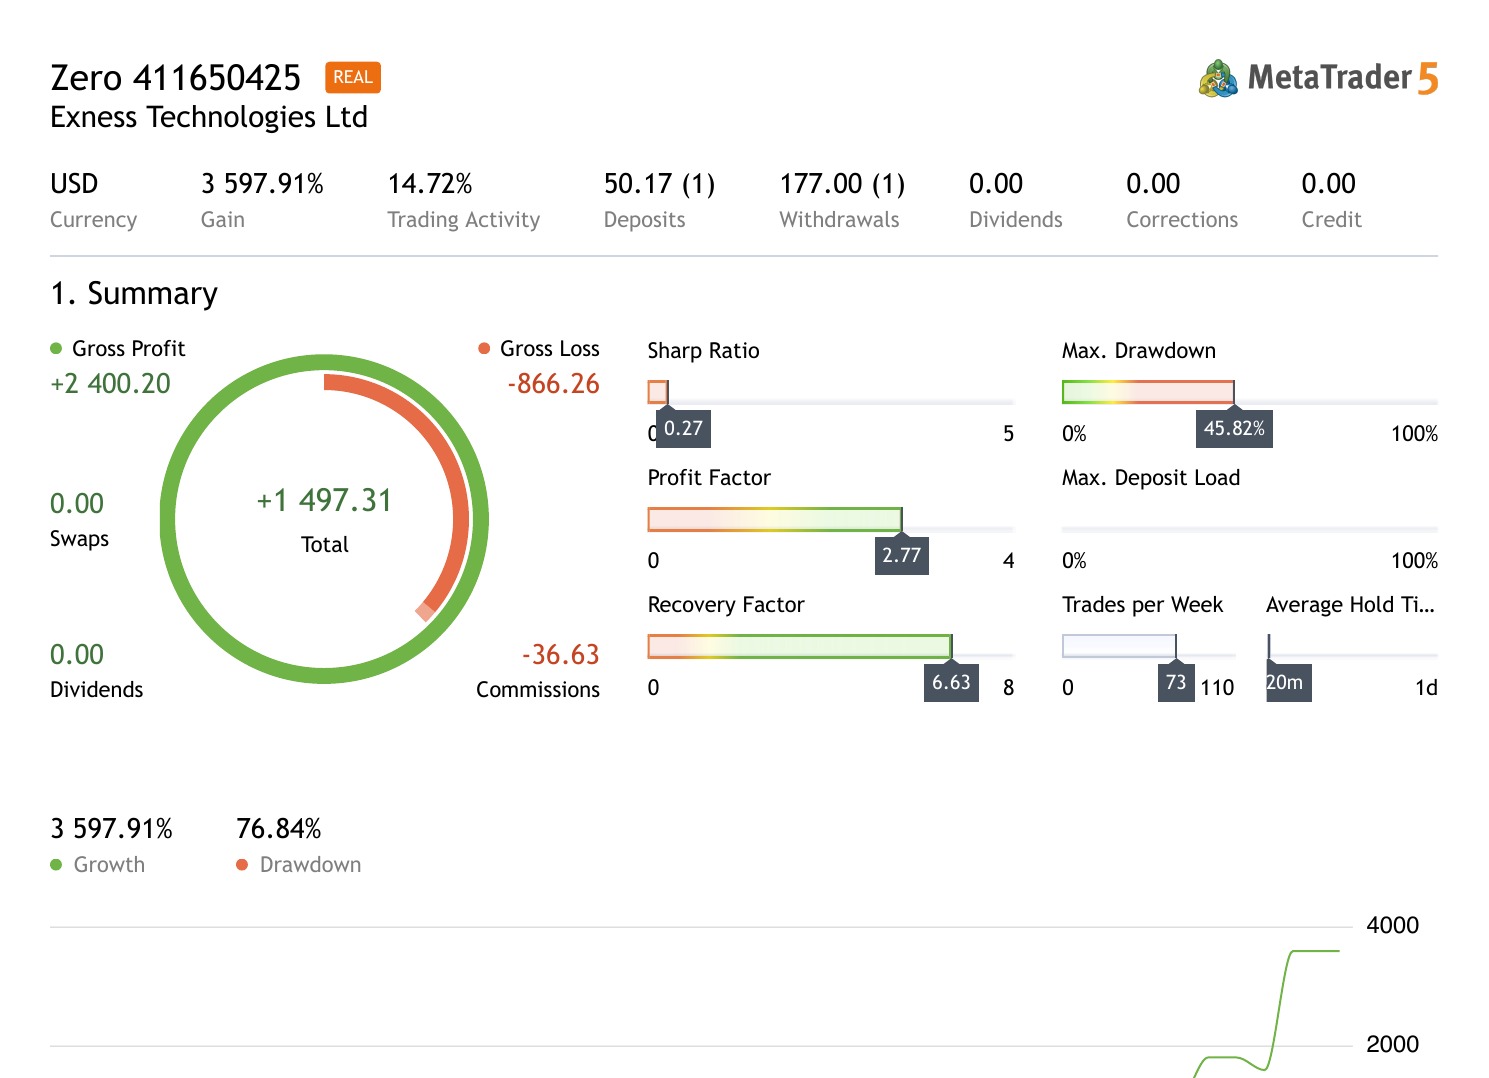
Task: Click the 1. Summary section heading
Action: 134,294
